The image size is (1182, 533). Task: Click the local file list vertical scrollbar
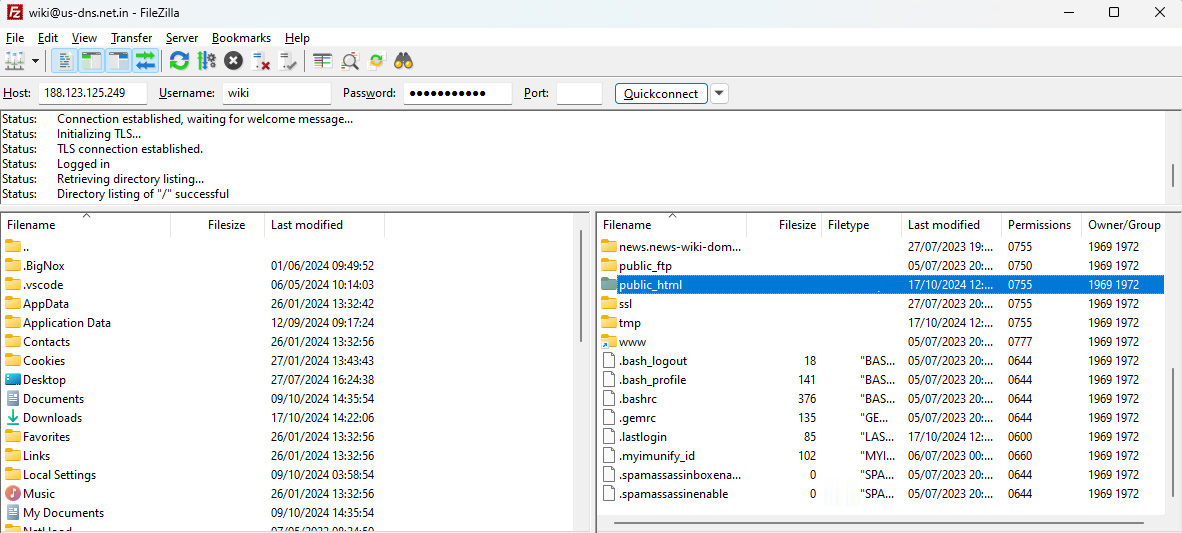click(581, 286)
